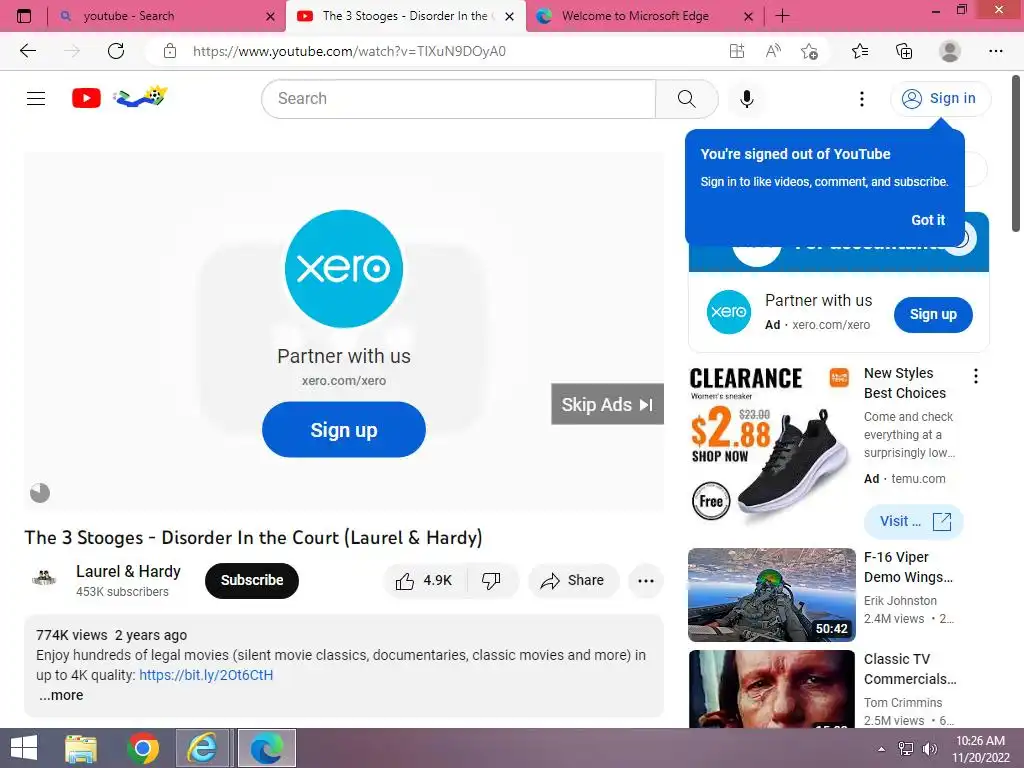Screen dimensions: 1024x768
Task: Close the youtube - Search tab
Action: [270, 17]
